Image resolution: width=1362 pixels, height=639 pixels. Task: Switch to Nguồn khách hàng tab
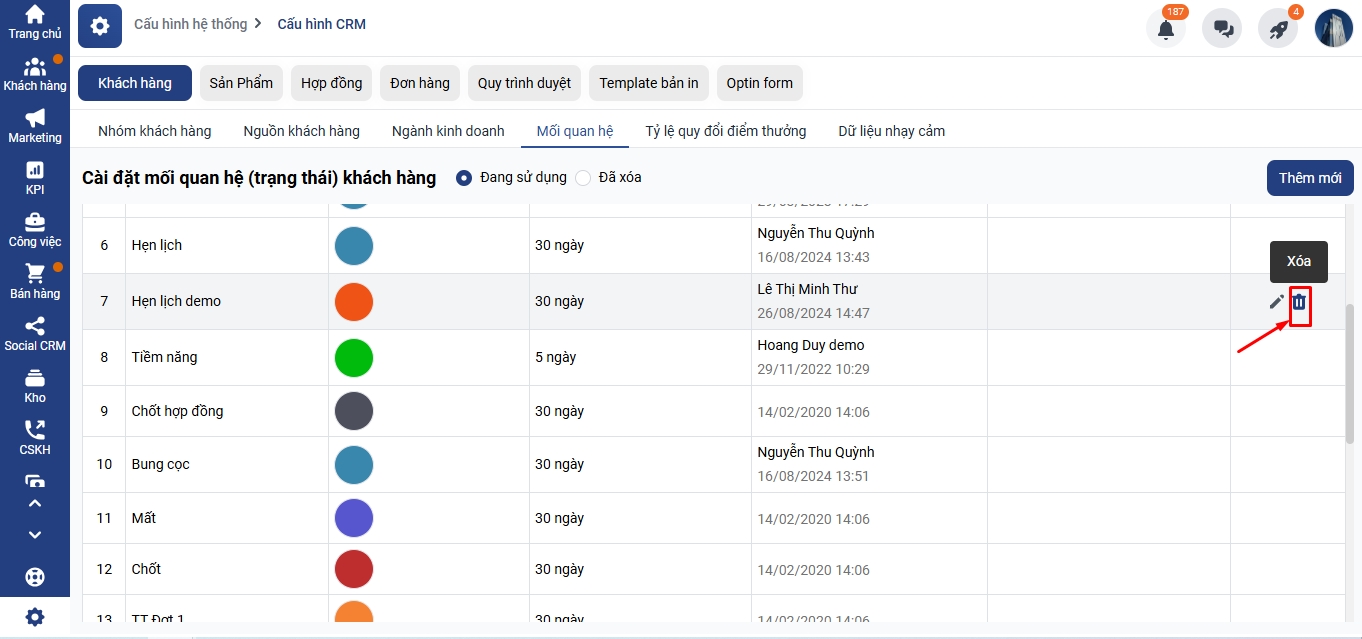point(301,131)
